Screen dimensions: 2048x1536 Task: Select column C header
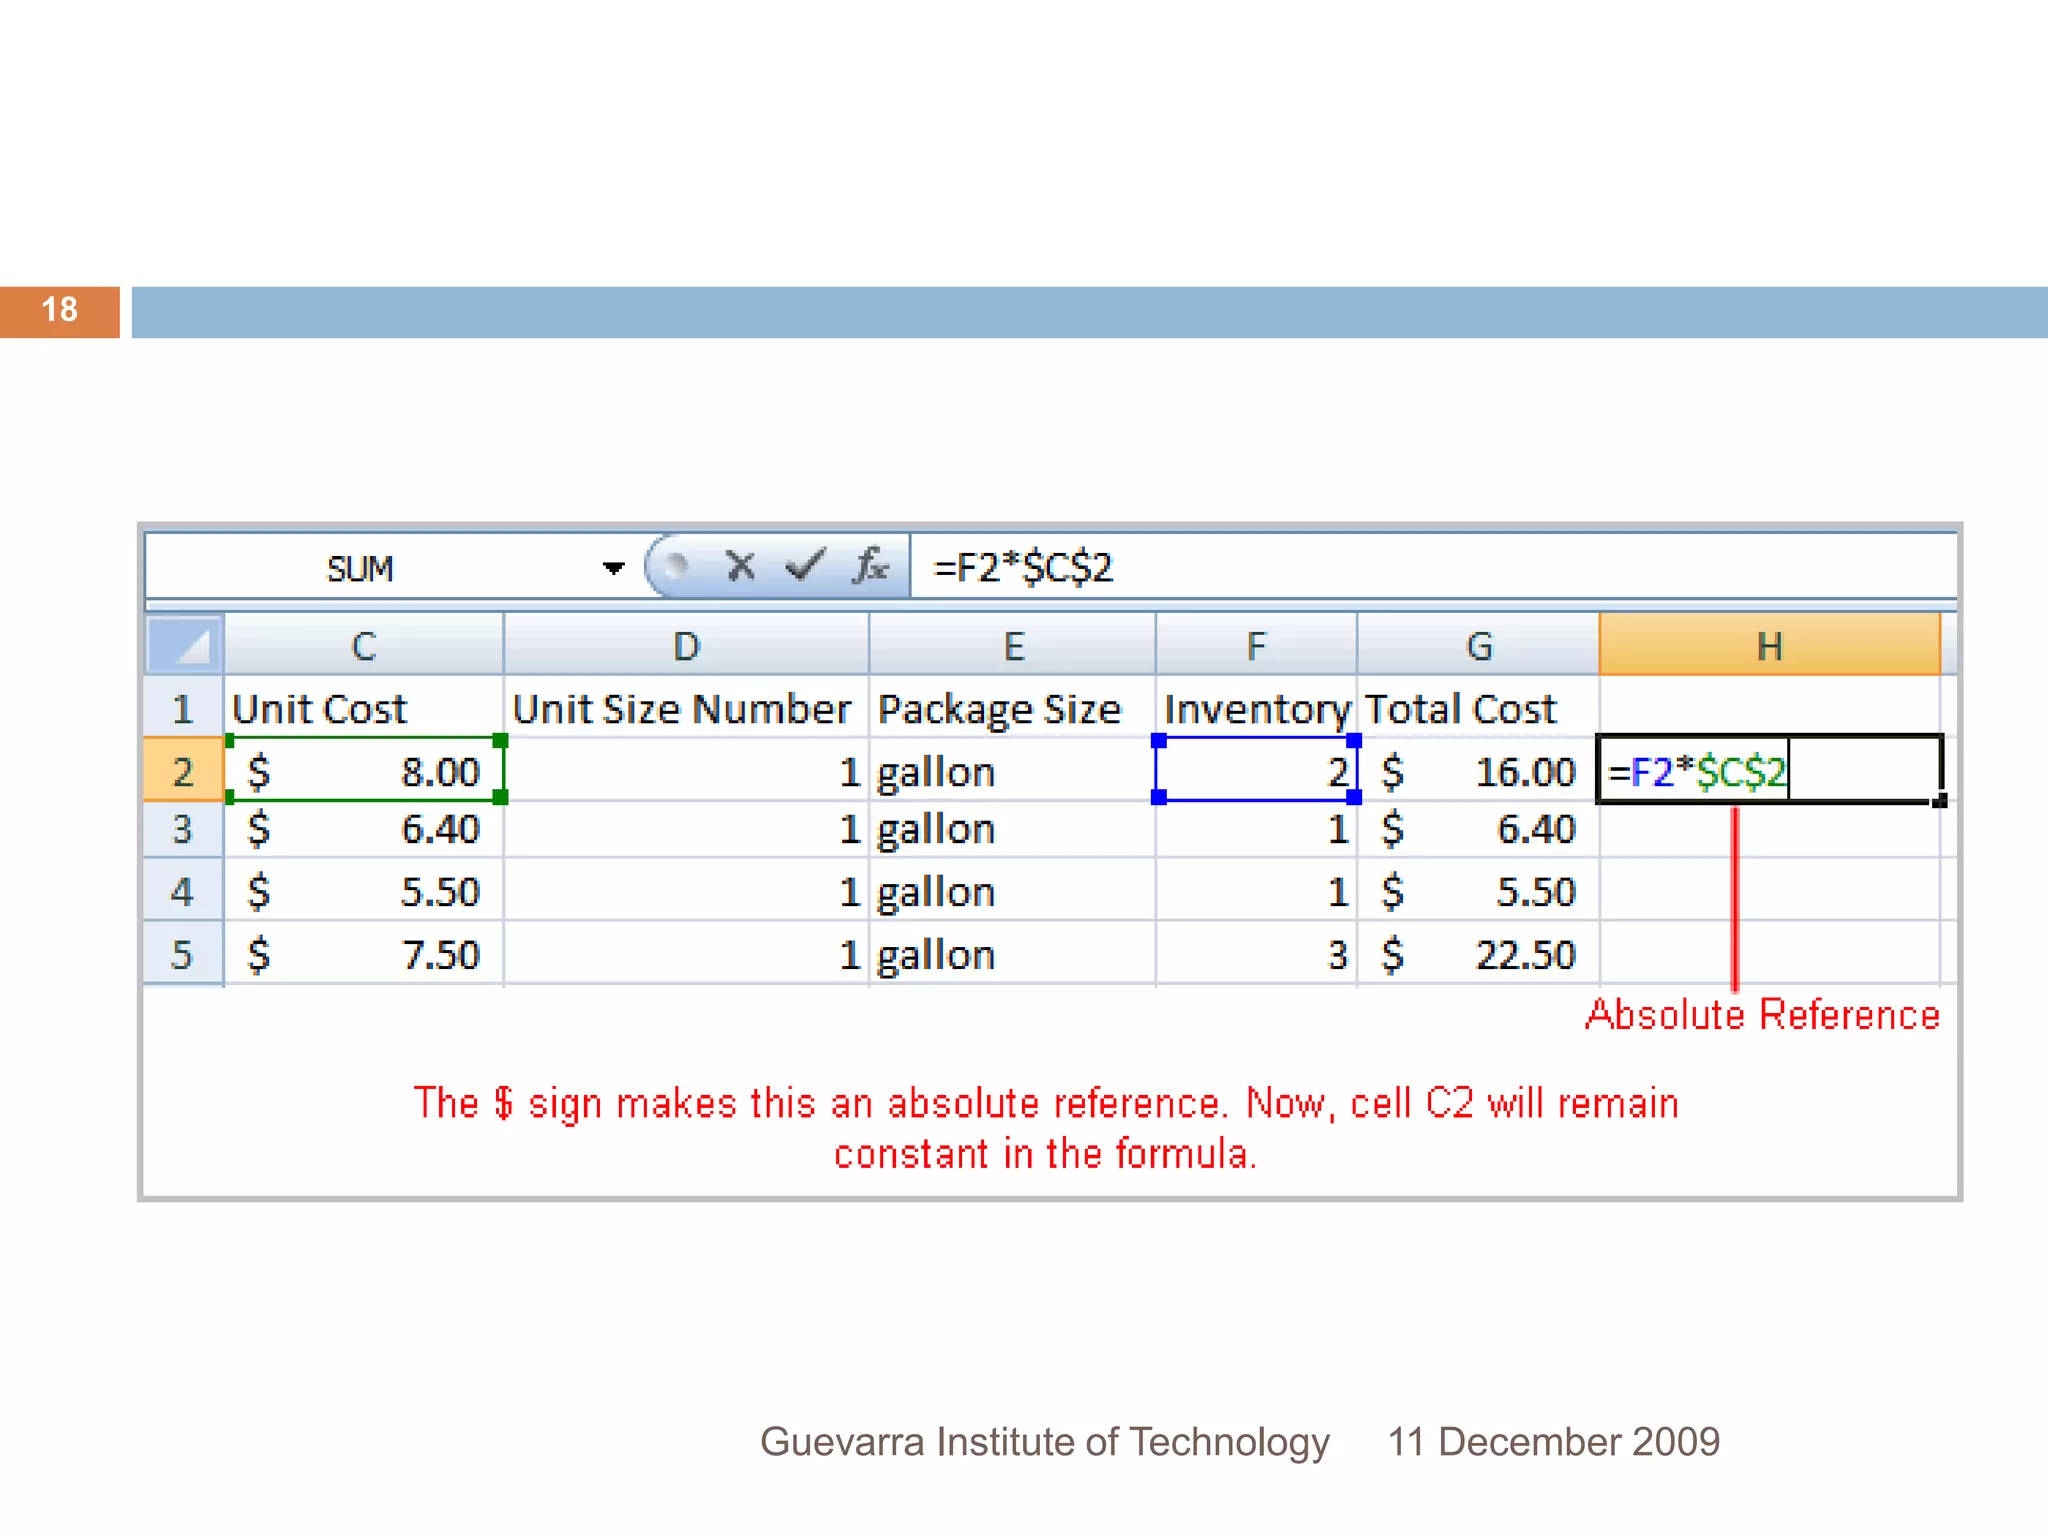point(363,646)
